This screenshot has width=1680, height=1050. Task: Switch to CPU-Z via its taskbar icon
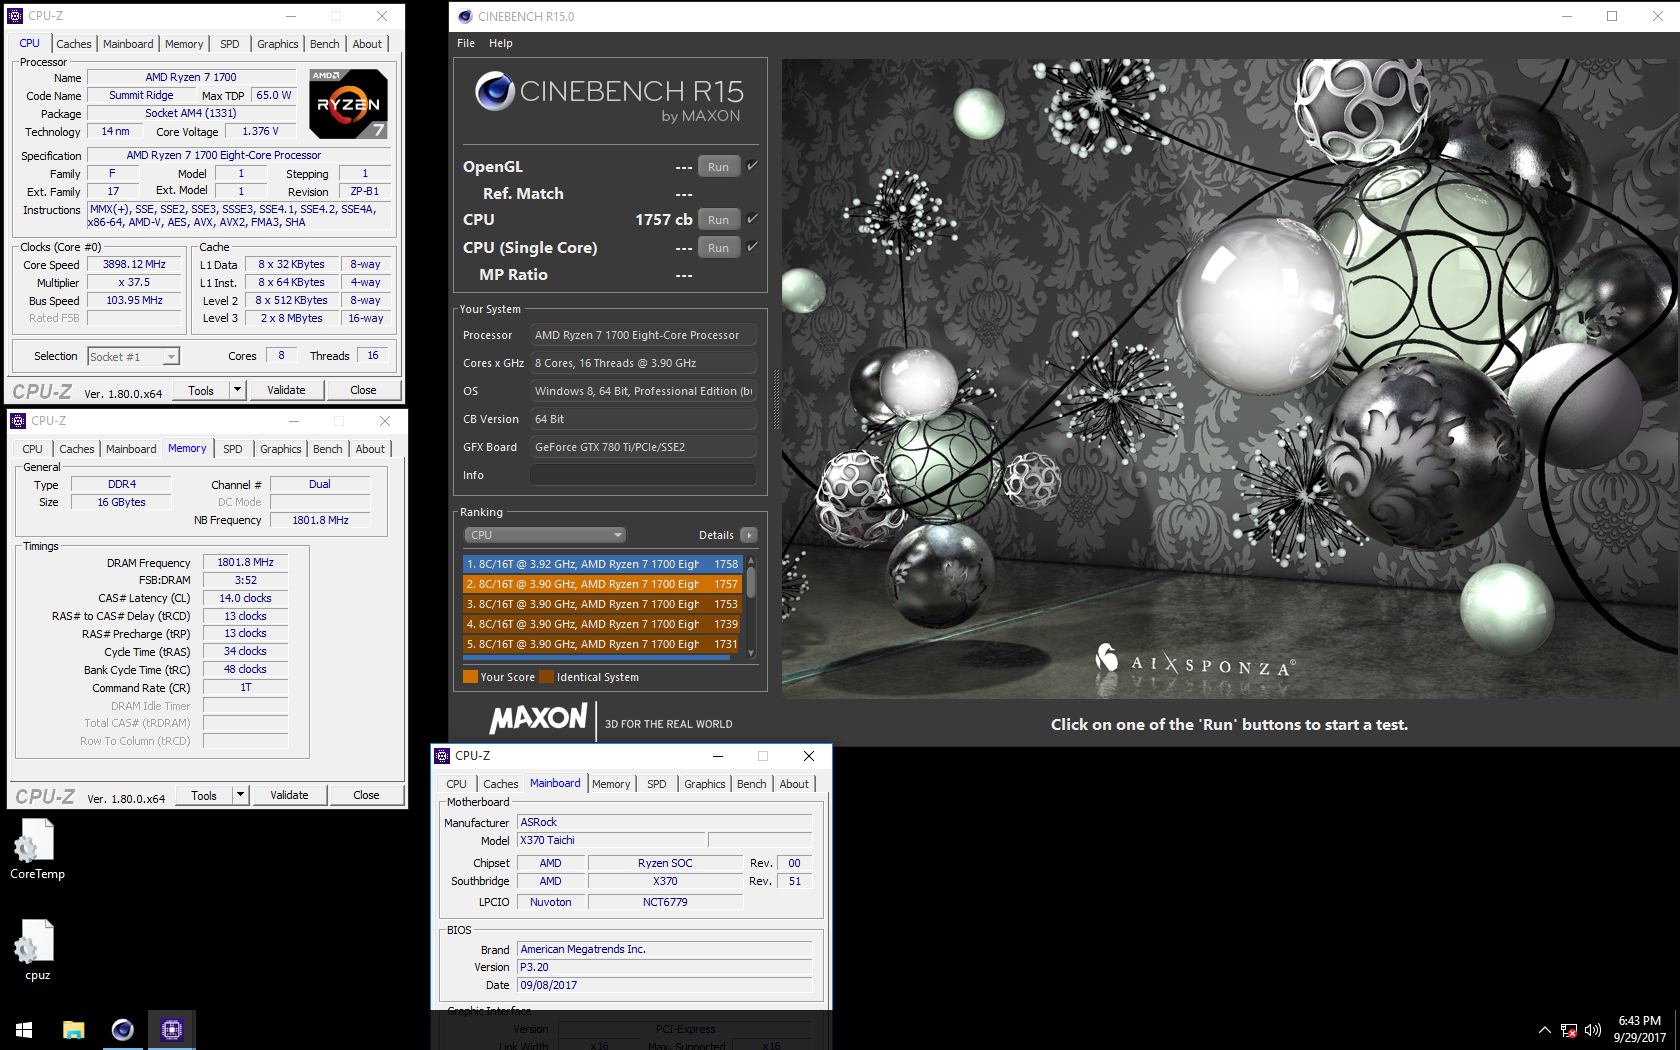(171, 1030)
